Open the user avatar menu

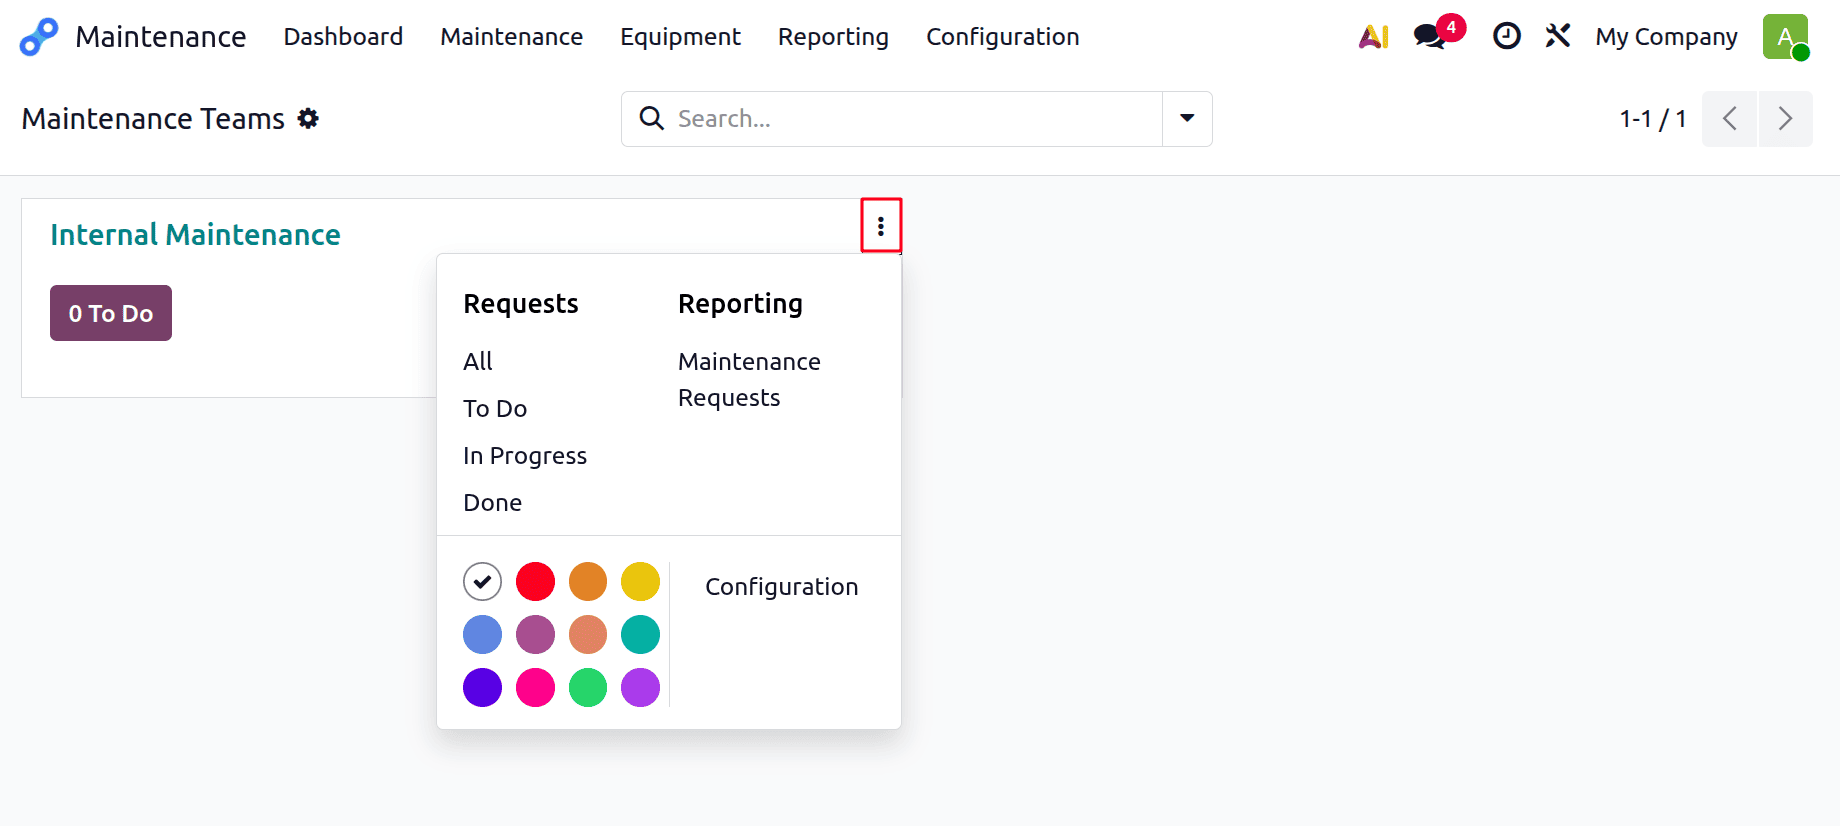1785,37
